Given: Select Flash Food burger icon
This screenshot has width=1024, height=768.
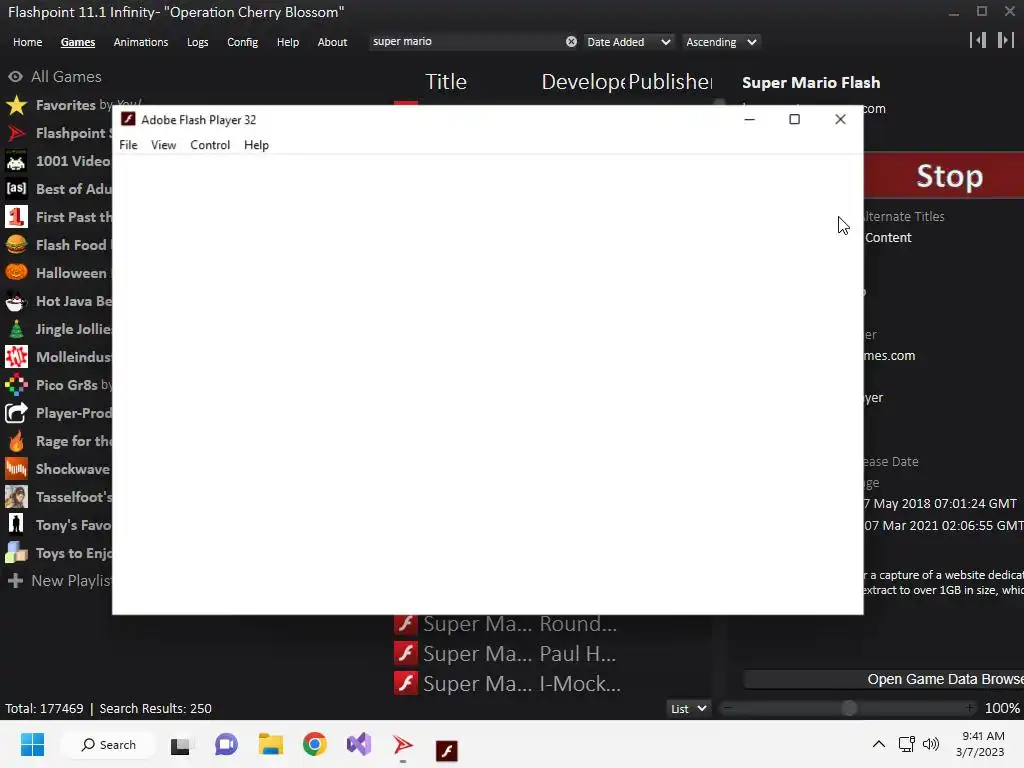Looking at the screenshot, I should click(16, 245).
